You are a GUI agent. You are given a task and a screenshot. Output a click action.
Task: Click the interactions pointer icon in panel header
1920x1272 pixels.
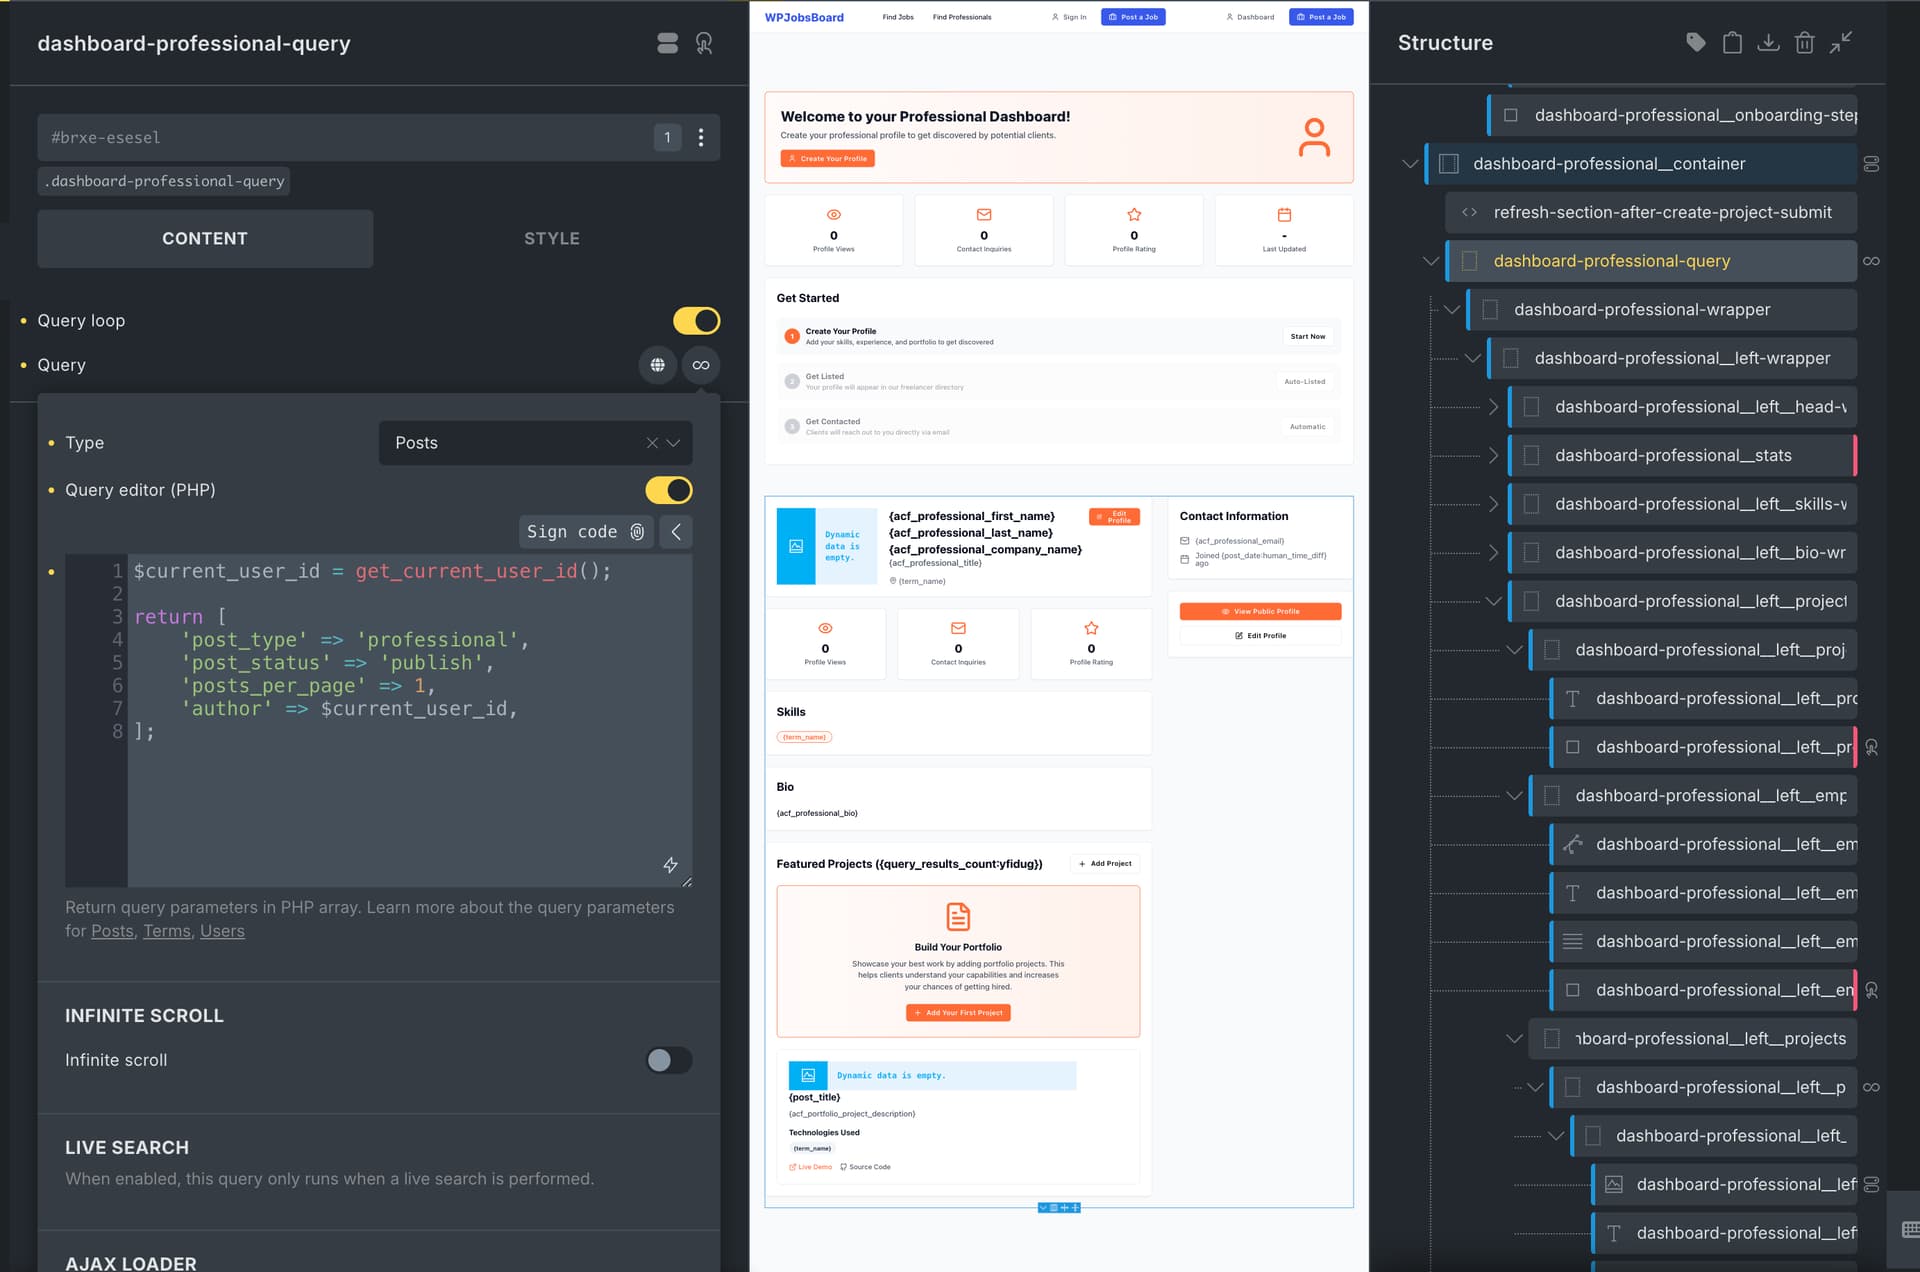704,43
